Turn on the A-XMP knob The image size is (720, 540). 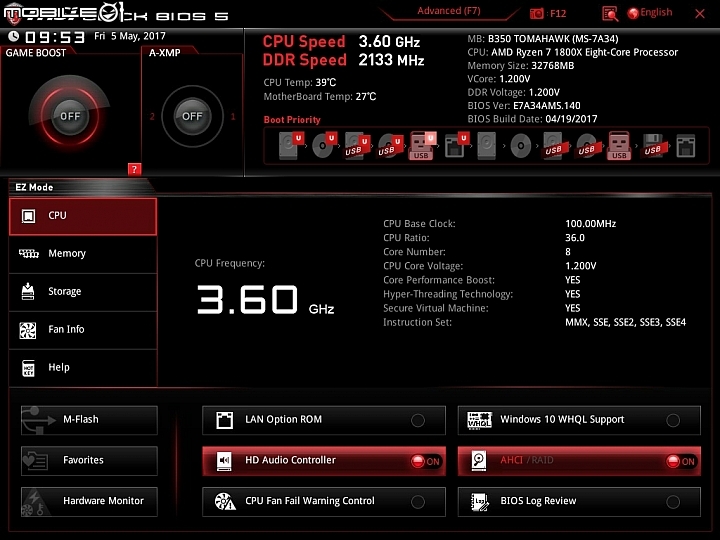click(192, 116)
